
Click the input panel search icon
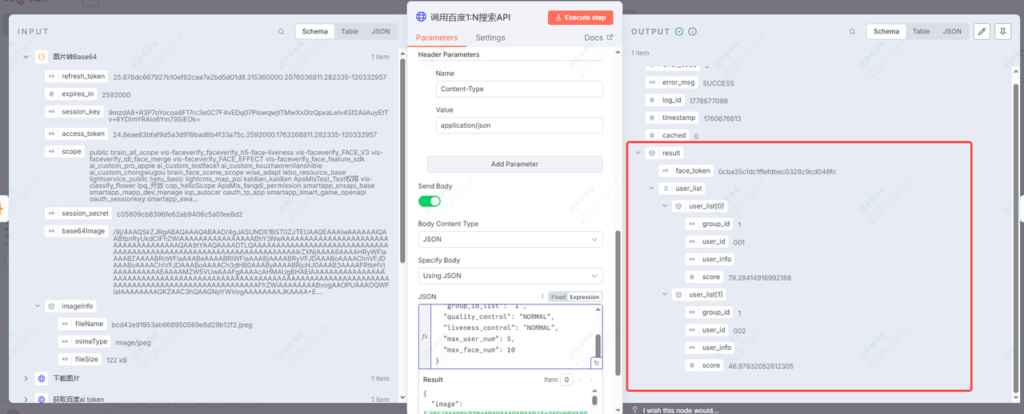283,31
